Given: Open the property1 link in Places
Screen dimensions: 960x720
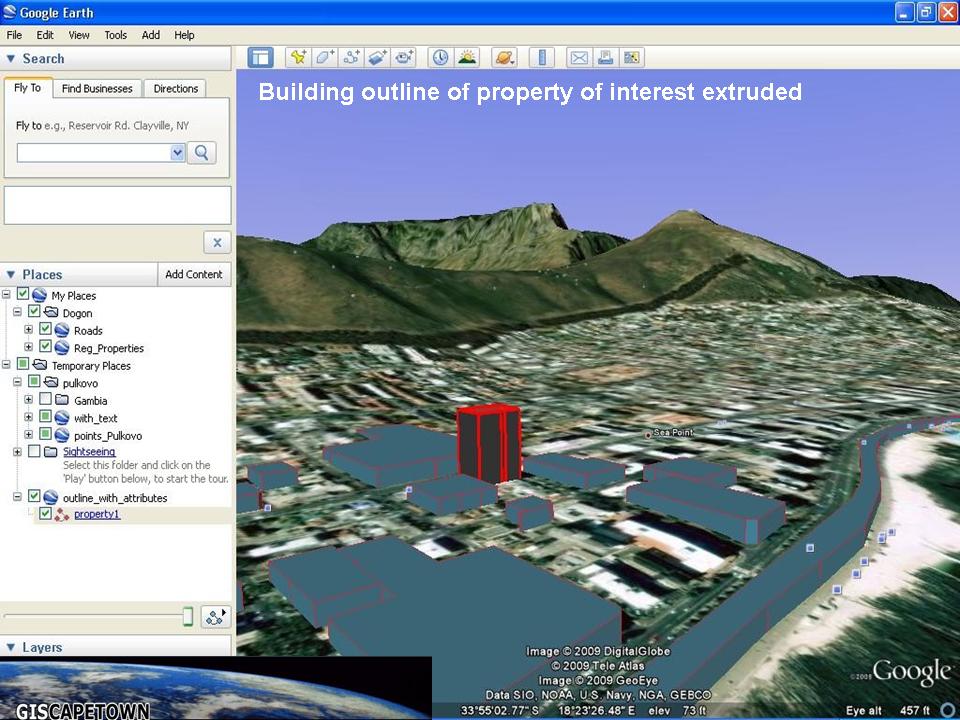Looking at the screenshot, I should tap(97, 514).
